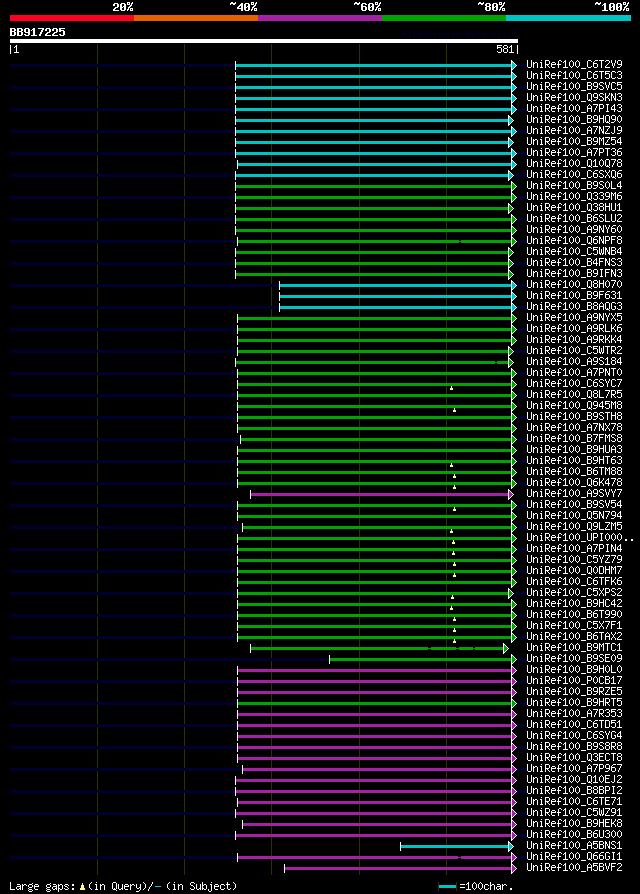Click the short cyan bar for UniRef100_Q8H070
This screenshot has height=894, width=640.
point(398,285)
